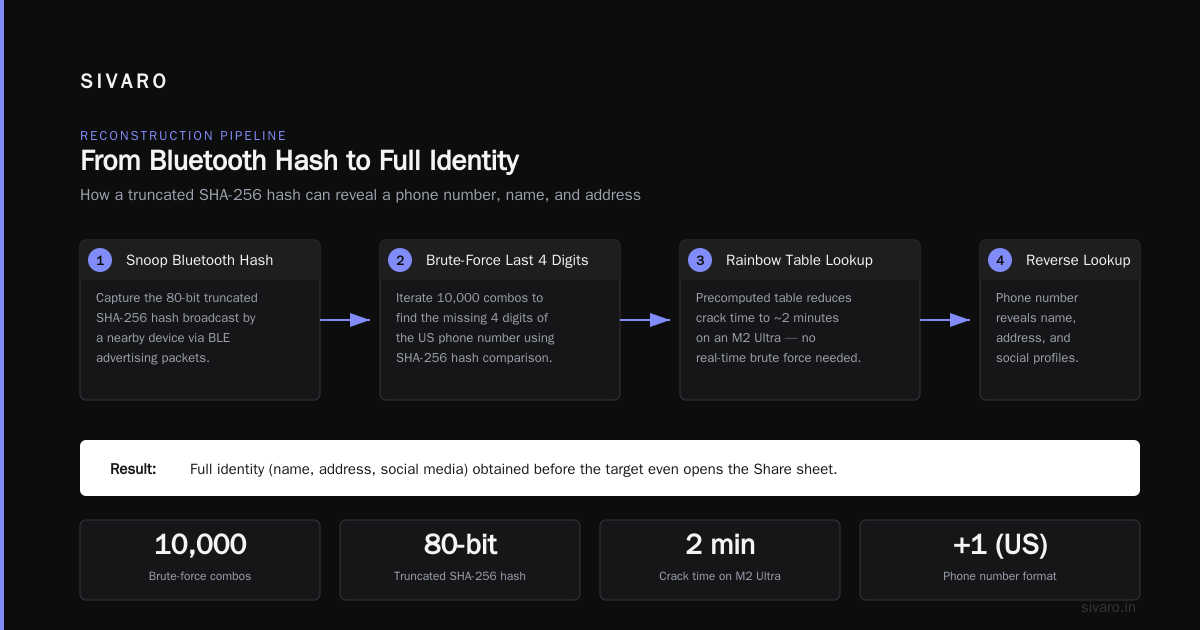The width and height of the screenshot is (1200, 630).
Task: Click the '2 min' statistic value
Action: pyautogui.click(x=720, y=545)
